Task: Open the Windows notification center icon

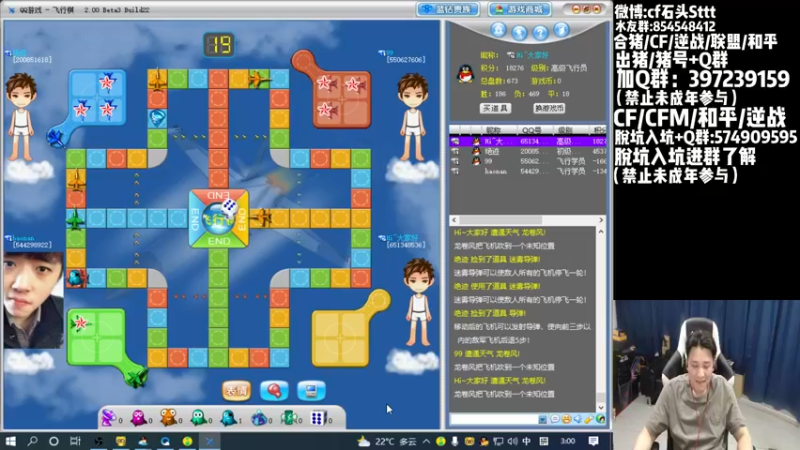Action: 593,441
